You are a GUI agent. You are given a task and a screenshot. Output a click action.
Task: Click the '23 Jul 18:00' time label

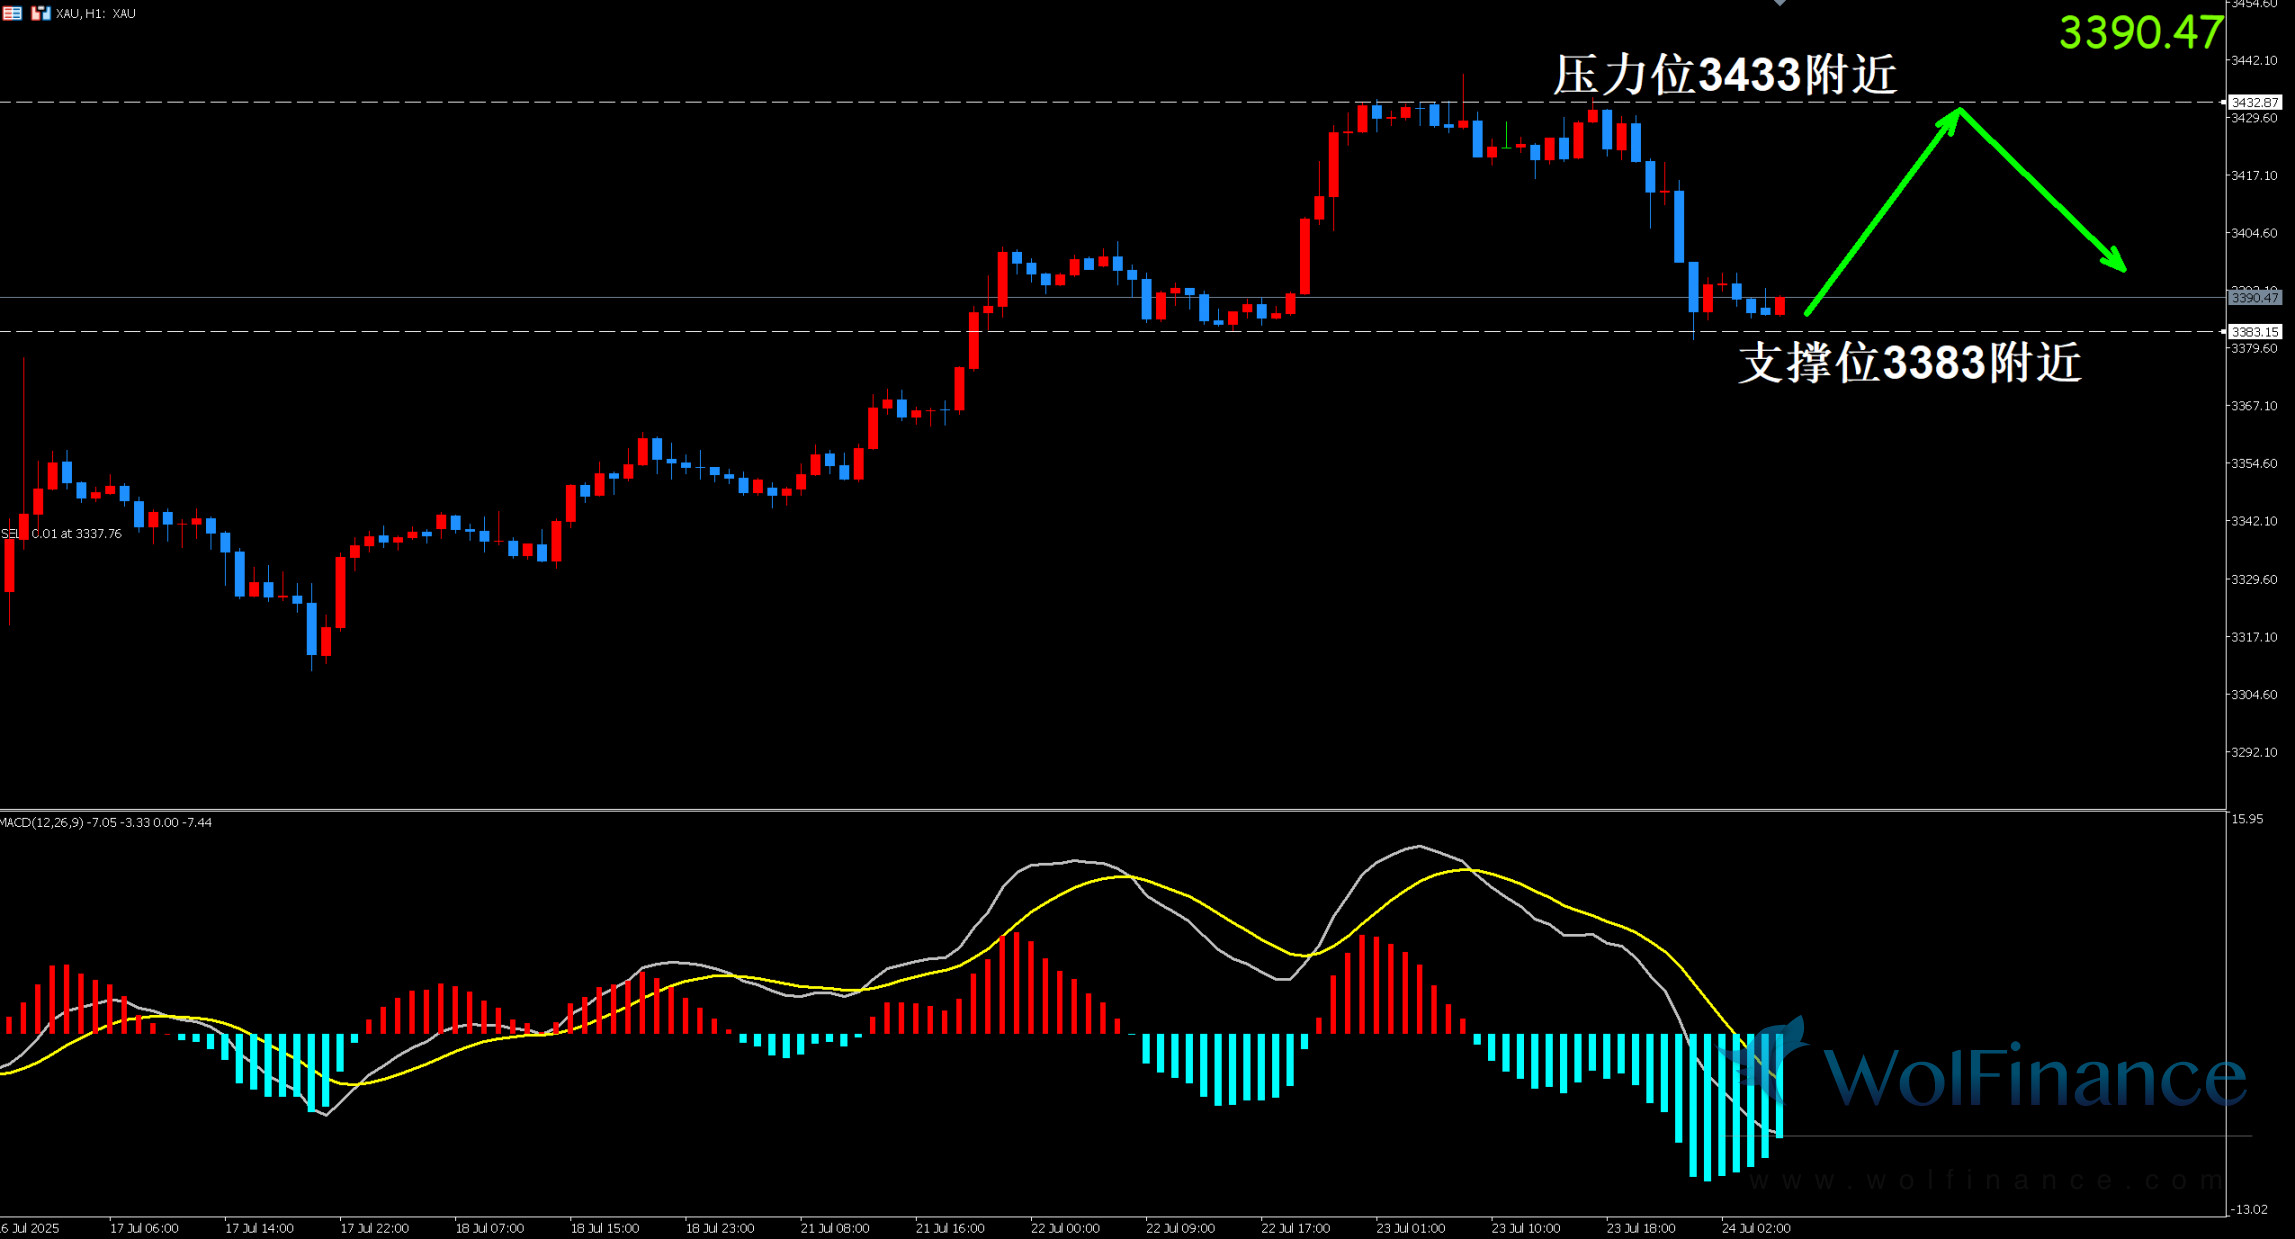[1641, 1228]
